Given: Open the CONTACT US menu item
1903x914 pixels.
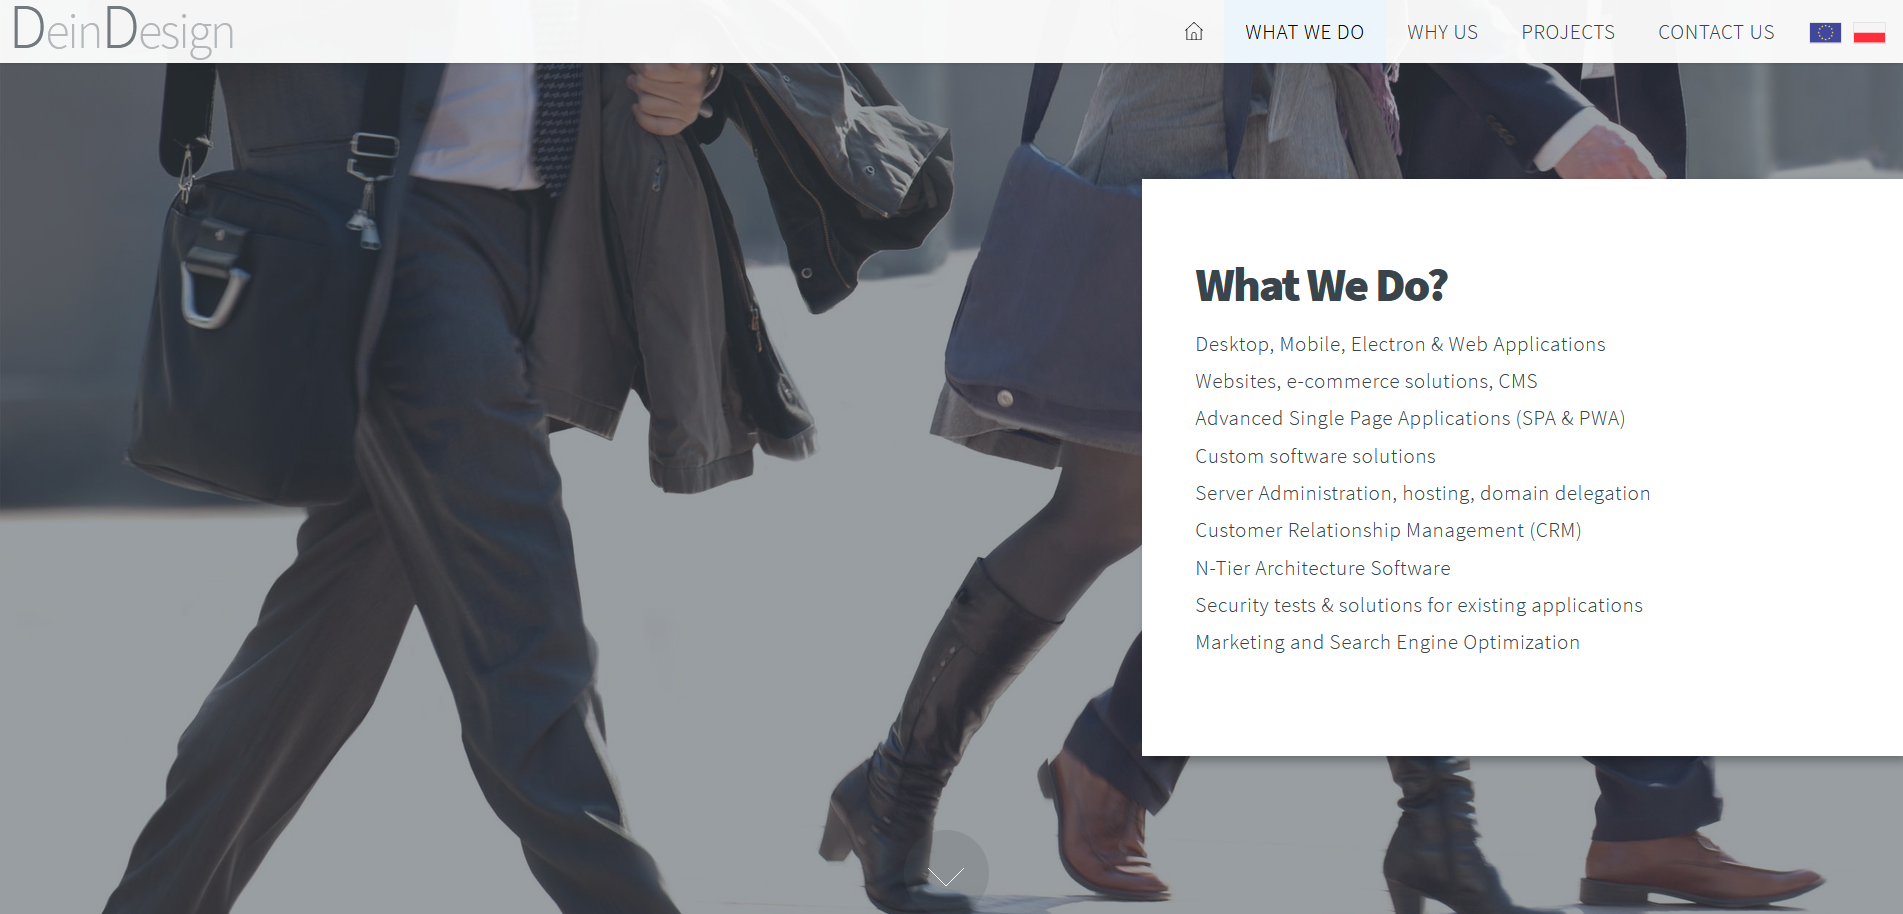Looking at the screenshot, I should 1716,32.
